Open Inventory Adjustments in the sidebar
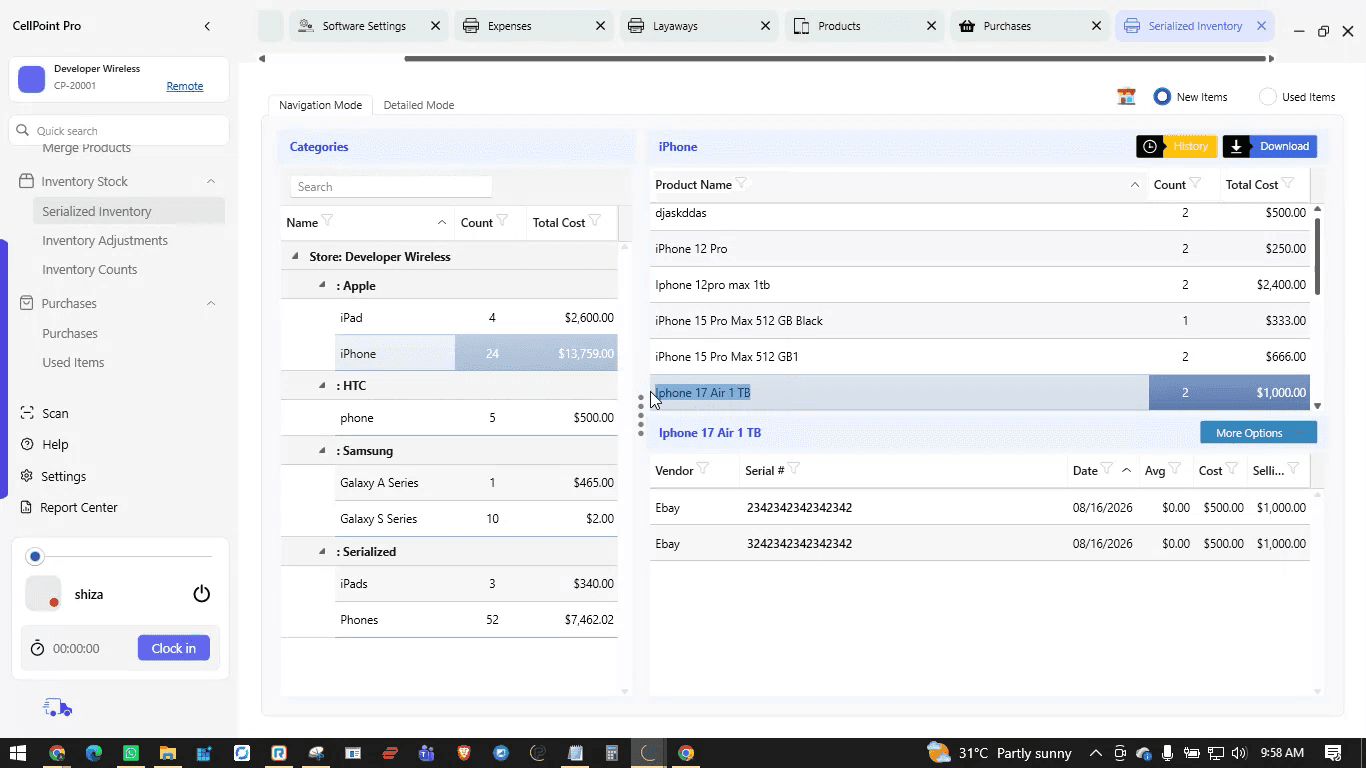The height and width of the screenshot is (768, 1366). [105, 240]
